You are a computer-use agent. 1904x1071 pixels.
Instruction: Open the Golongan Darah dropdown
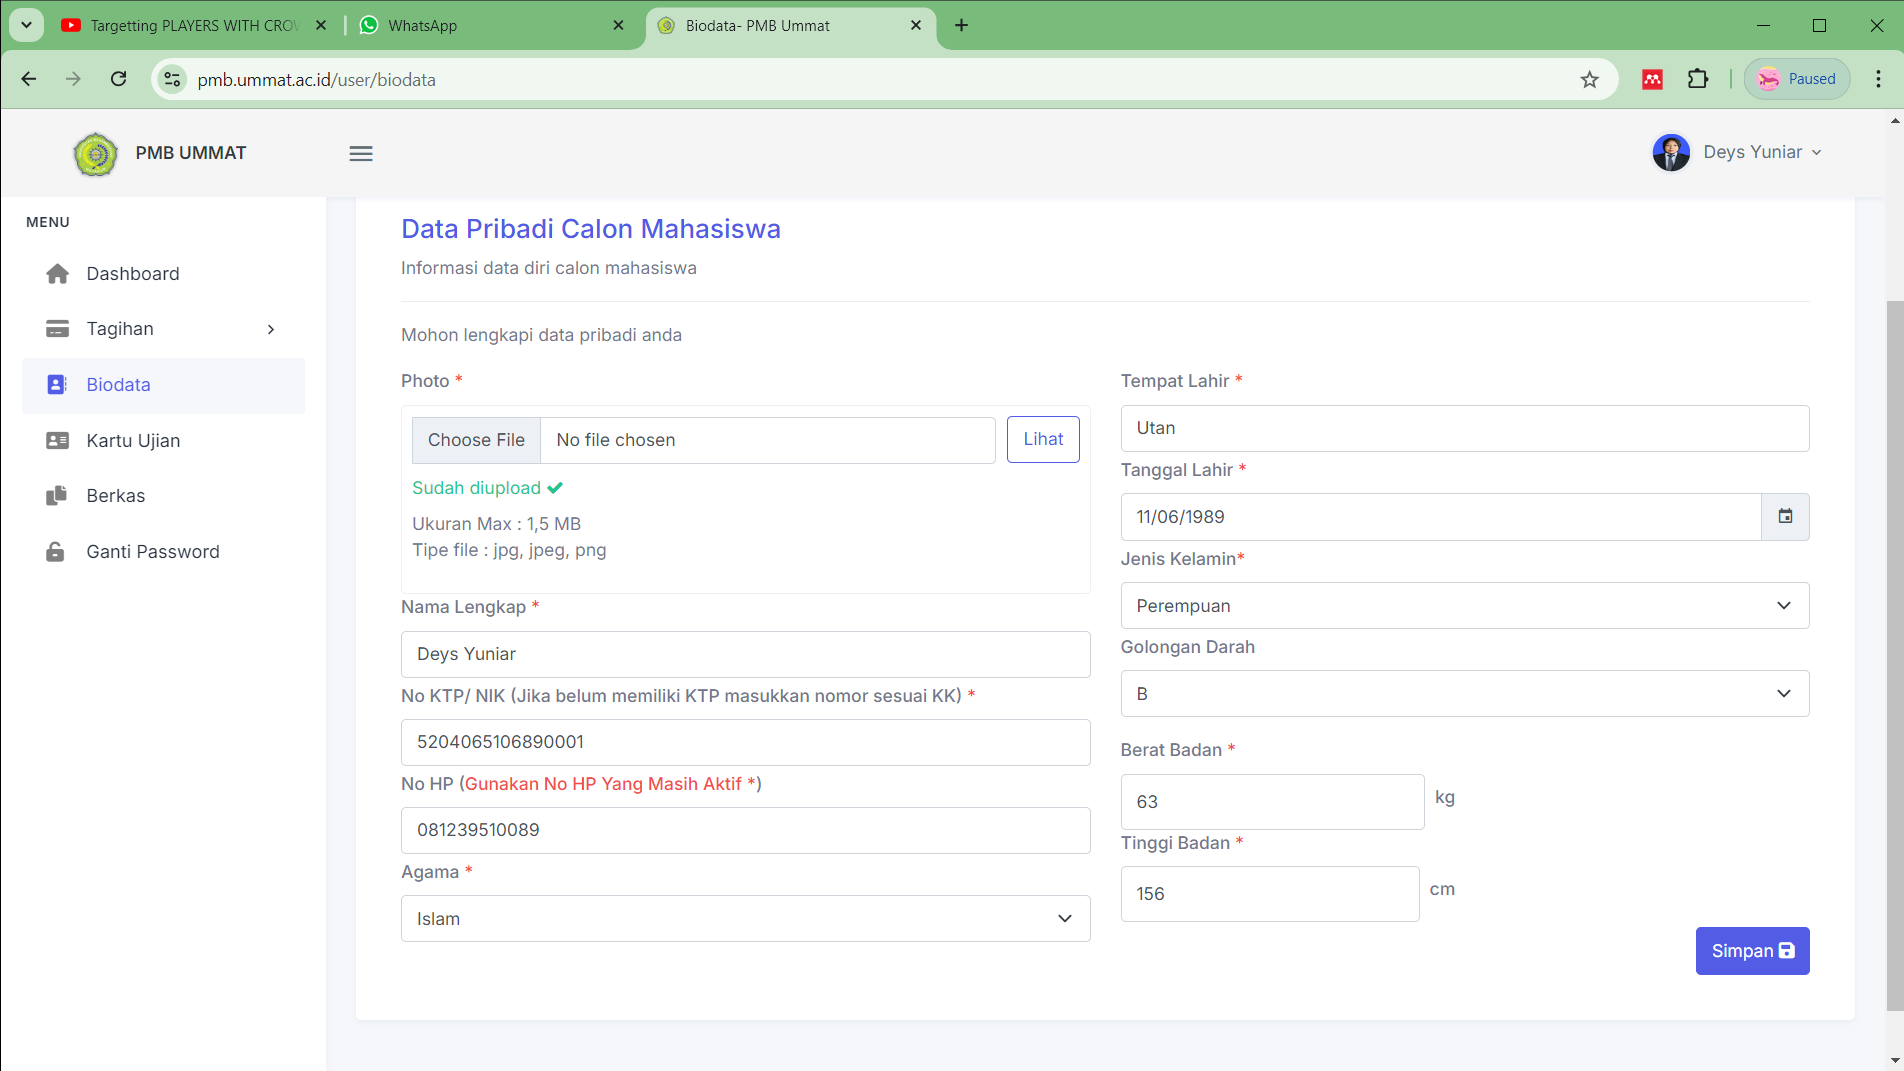(1464, 694)
